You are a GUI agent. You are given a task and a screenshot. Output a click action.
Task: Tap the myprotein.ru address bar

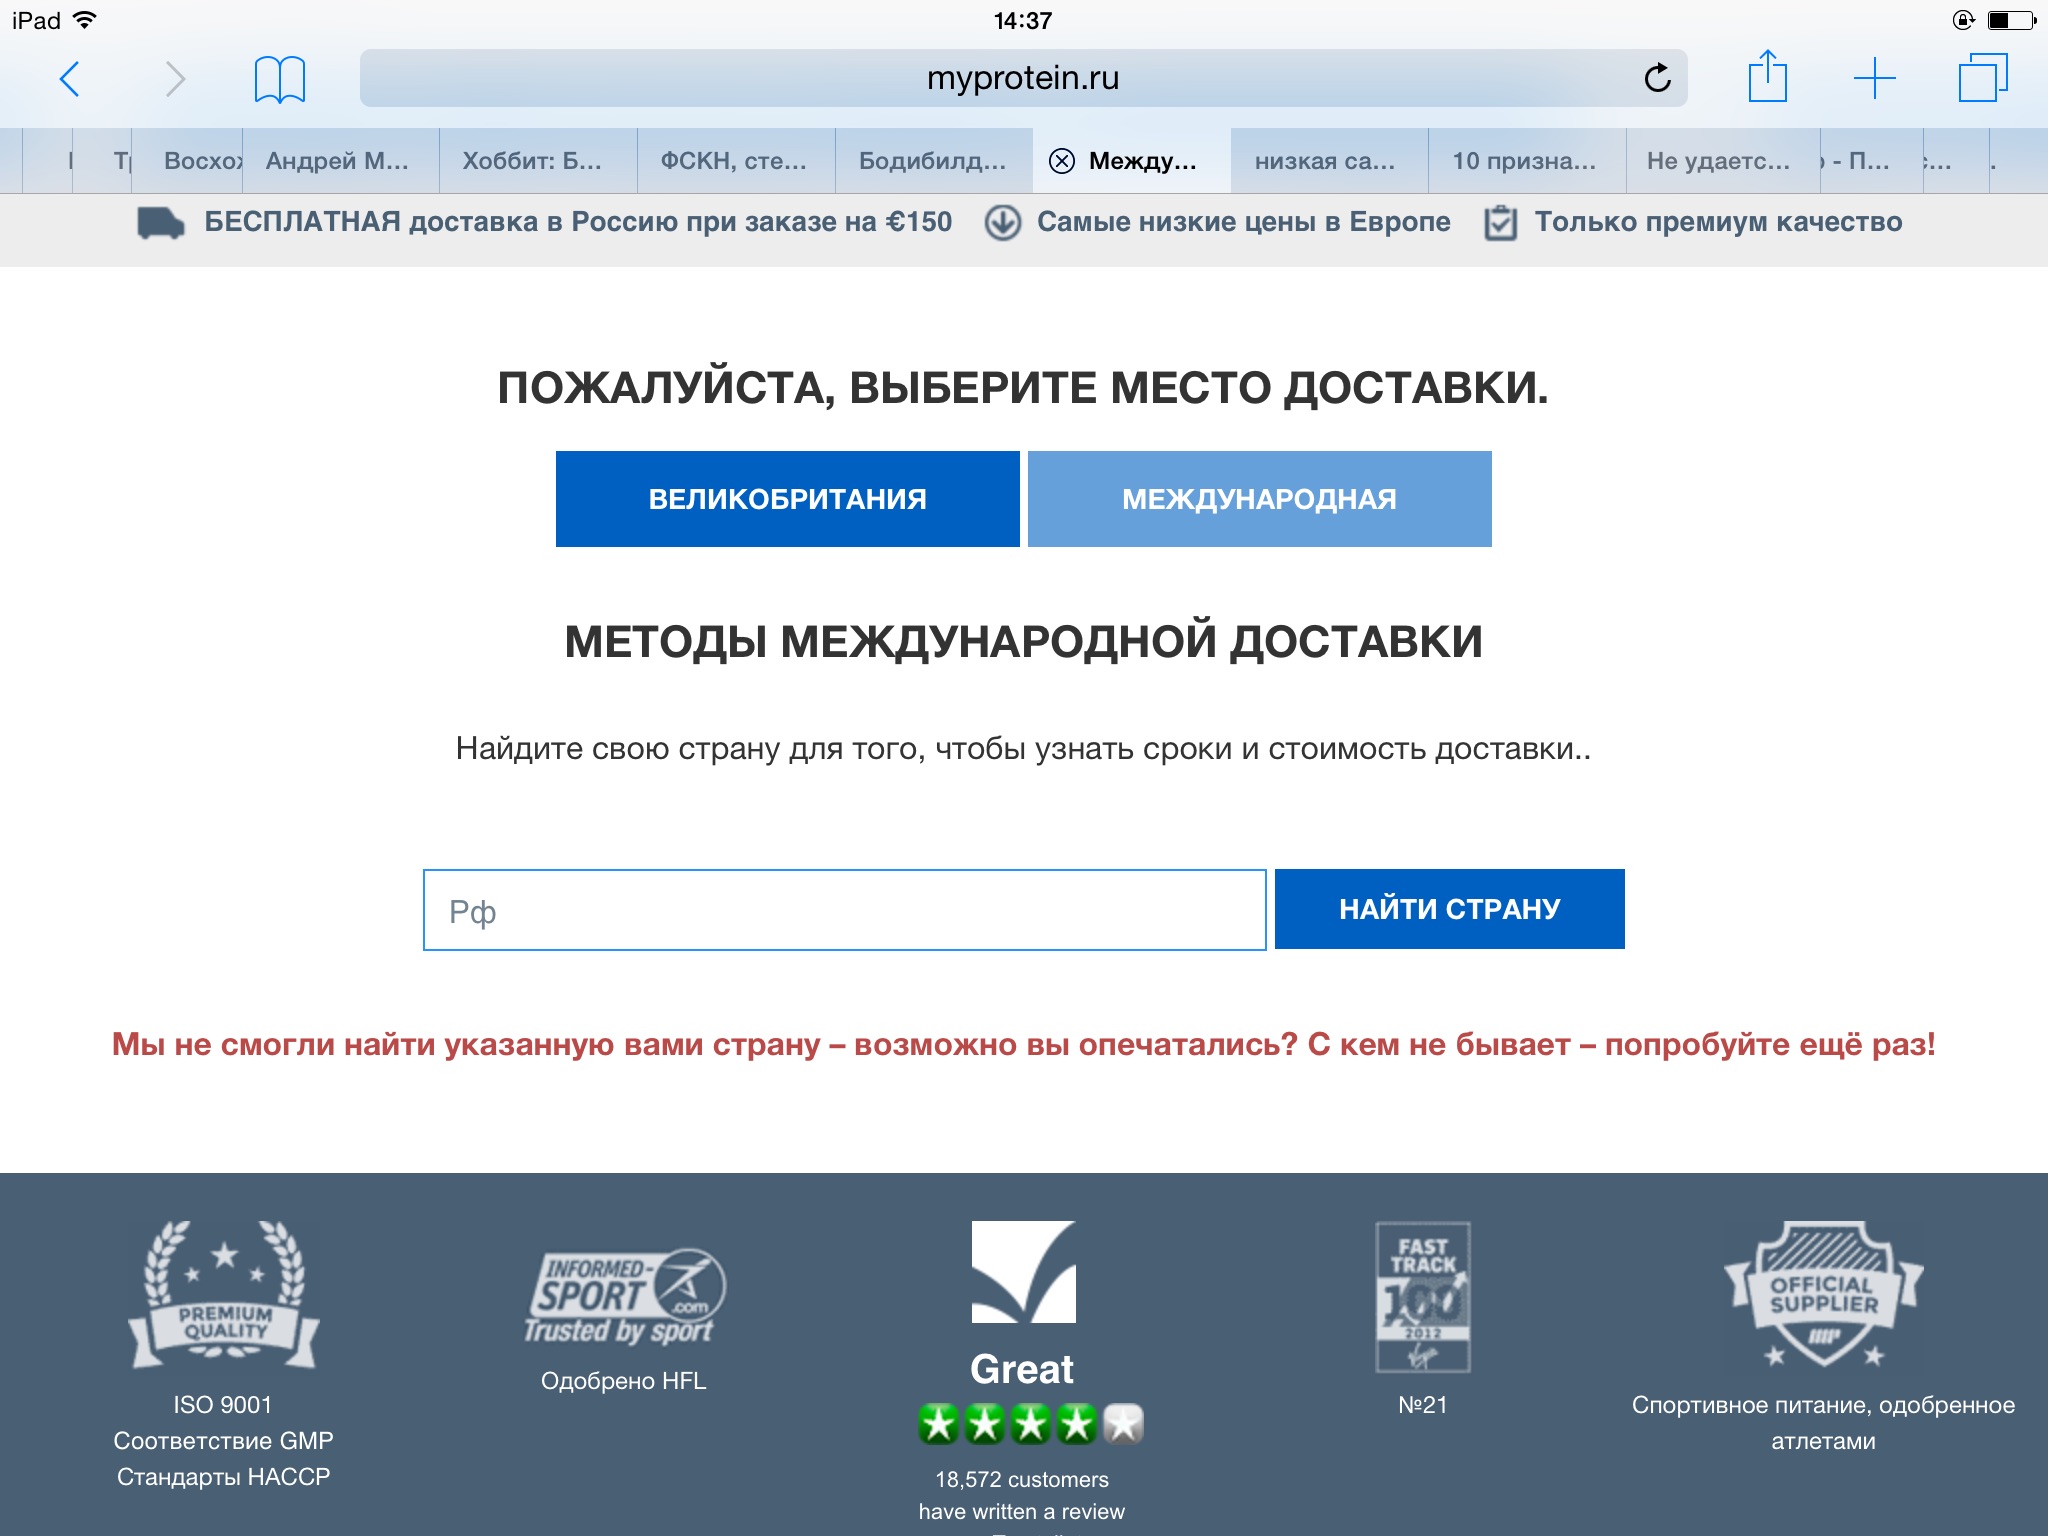1023,78
